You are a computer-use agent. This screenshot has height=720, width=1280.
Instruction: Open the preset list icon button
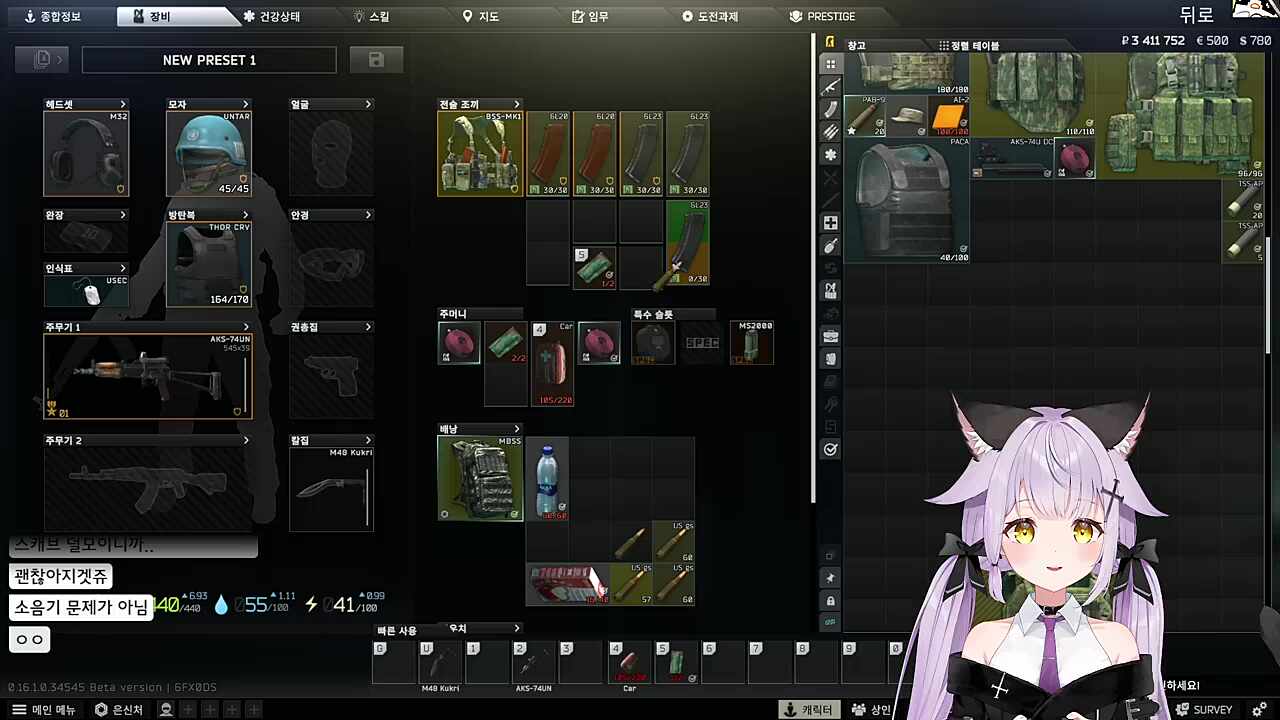pos(42,60)
